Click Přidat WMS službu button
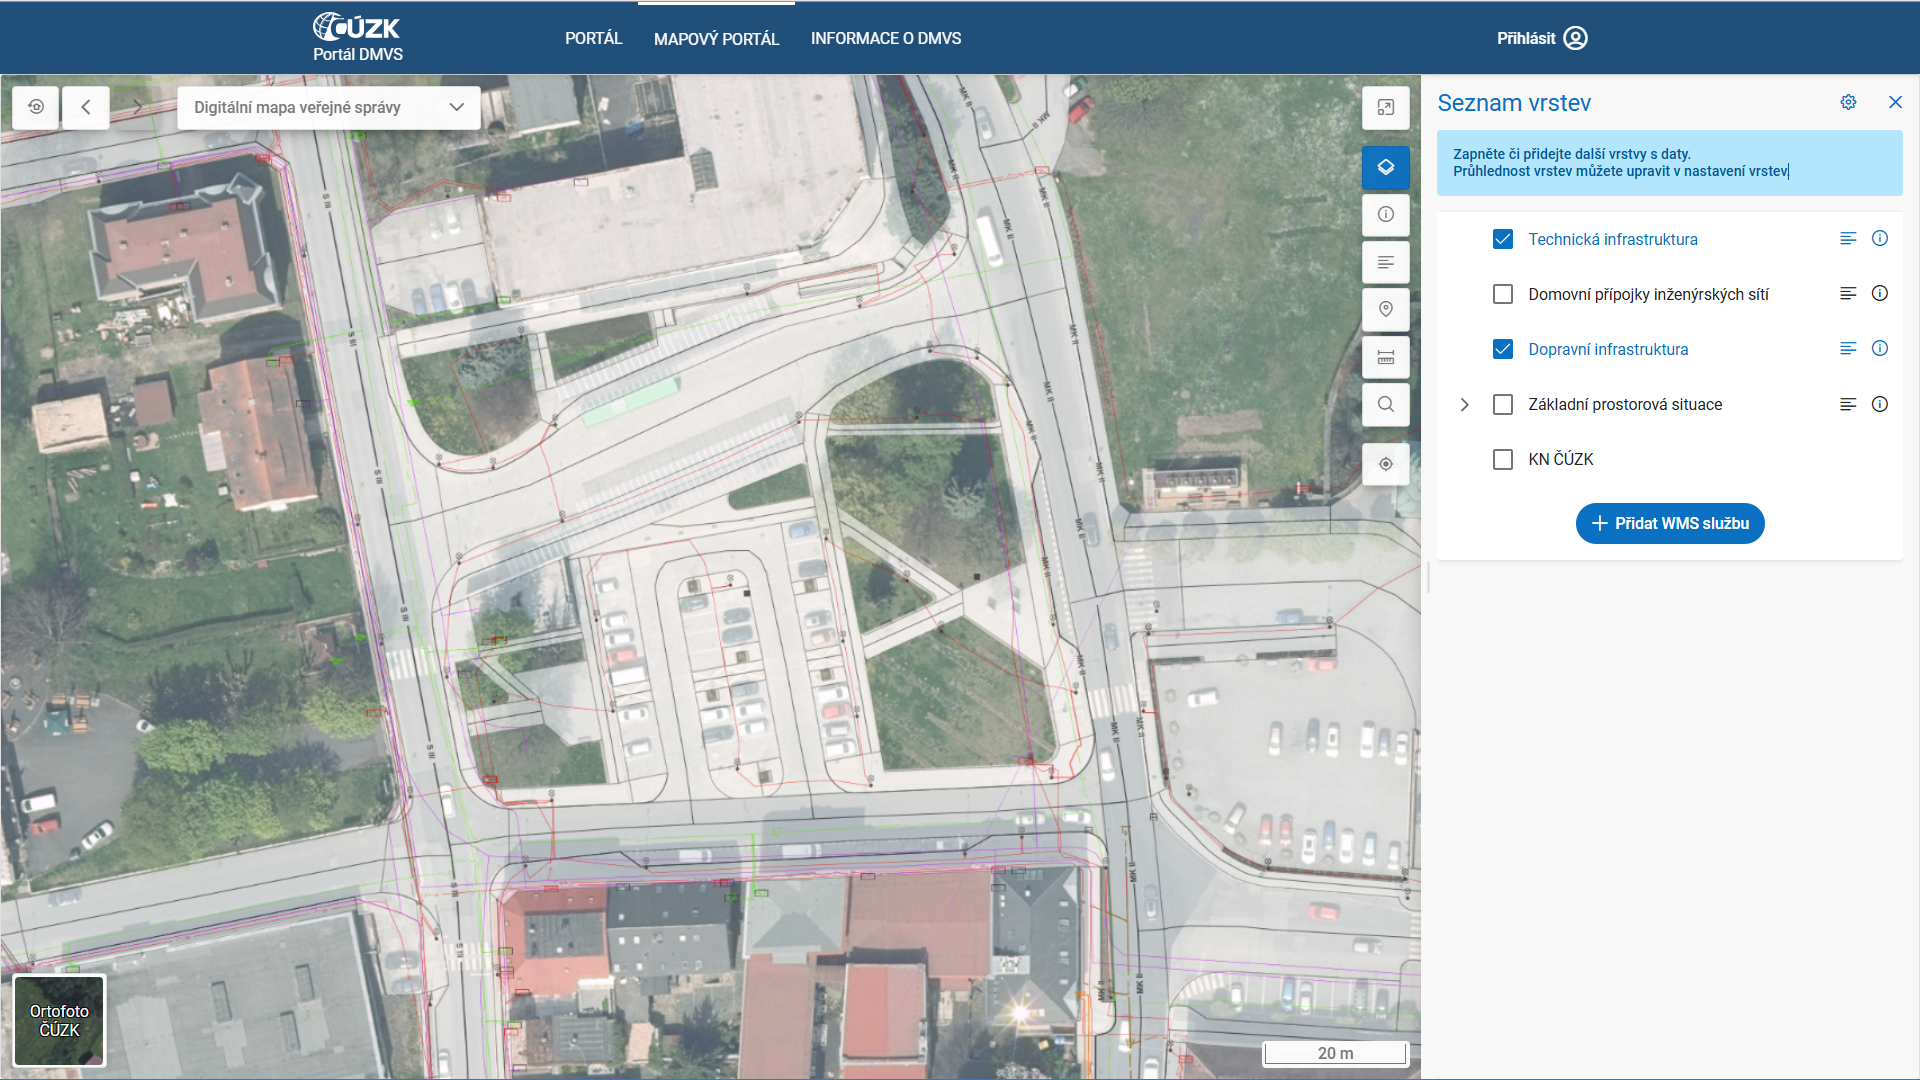The width and height of the screenshot is (1920, 1080). pyautogui.click(x=1669, y=523)
